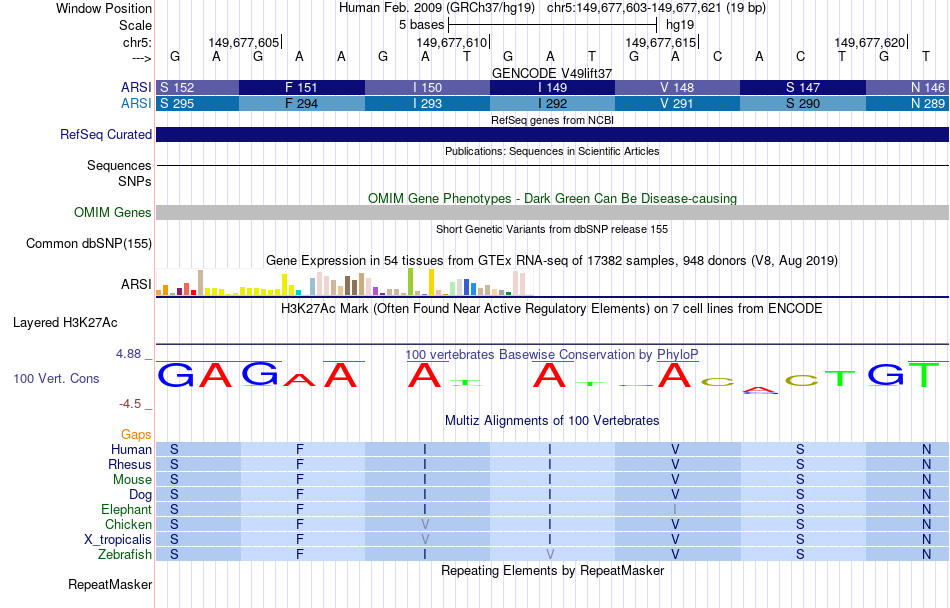Open RefSeq genes from NCBI track title
Image resolution: width=950 pixels, height=608 pixels.
[x=552, y=120]
